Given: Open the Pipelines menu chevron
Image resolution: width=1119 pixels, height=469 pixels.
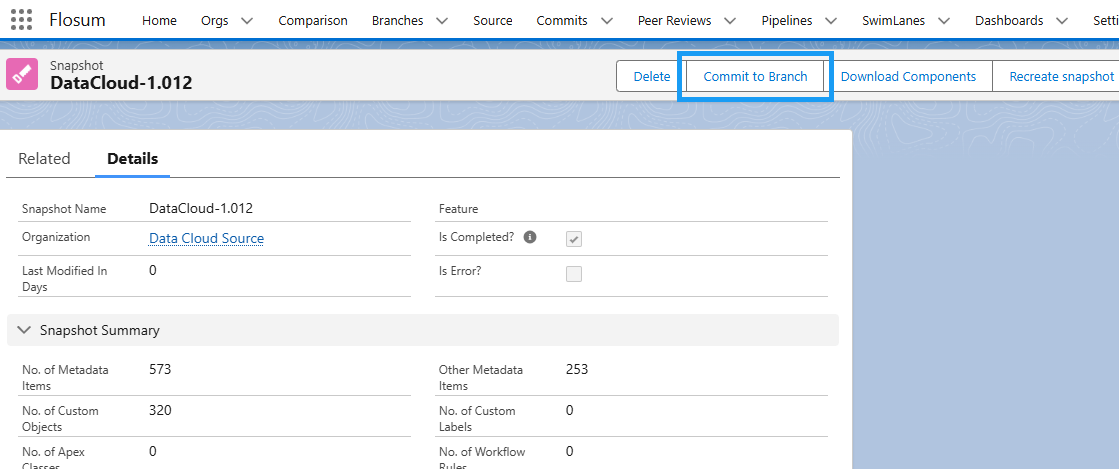Looking at the screenshot, I should (831, 21).
